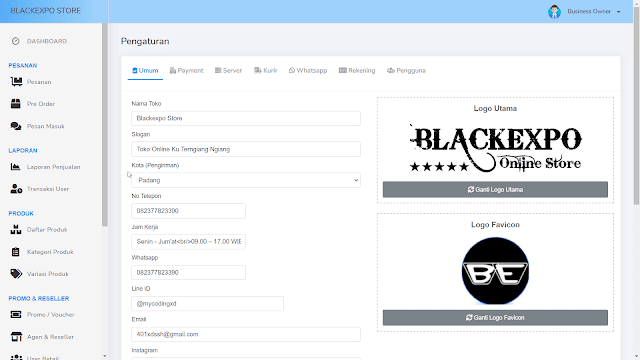Switch to the Kurir tab

click(266, 71)
